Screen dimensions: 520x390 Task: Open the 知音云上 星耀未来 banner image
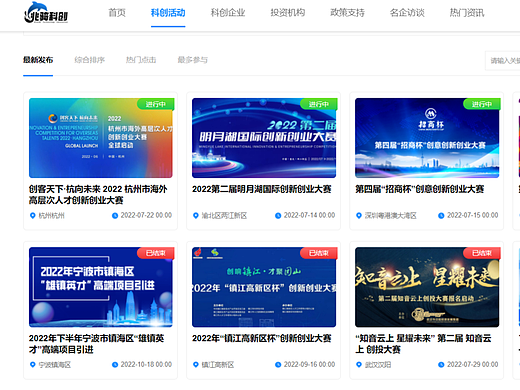coord(427,287)
